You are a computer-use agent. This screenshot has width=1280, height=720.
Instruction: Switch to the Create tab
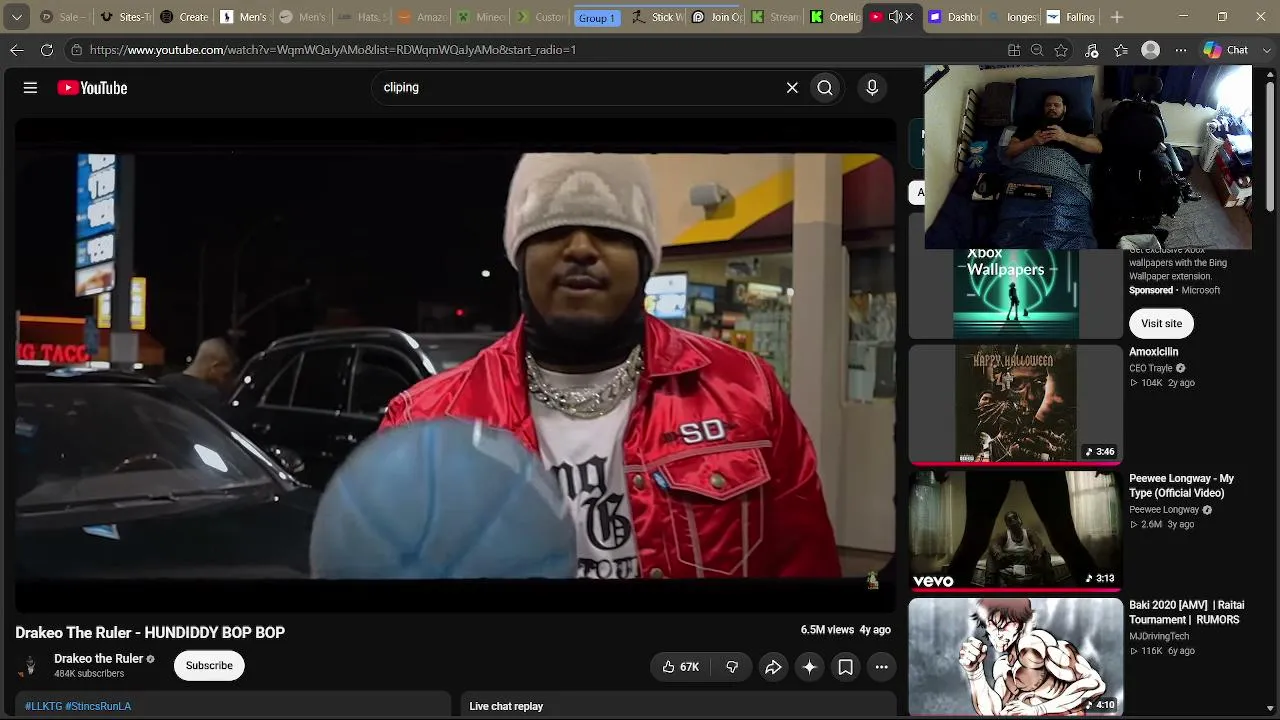point(185,17)
